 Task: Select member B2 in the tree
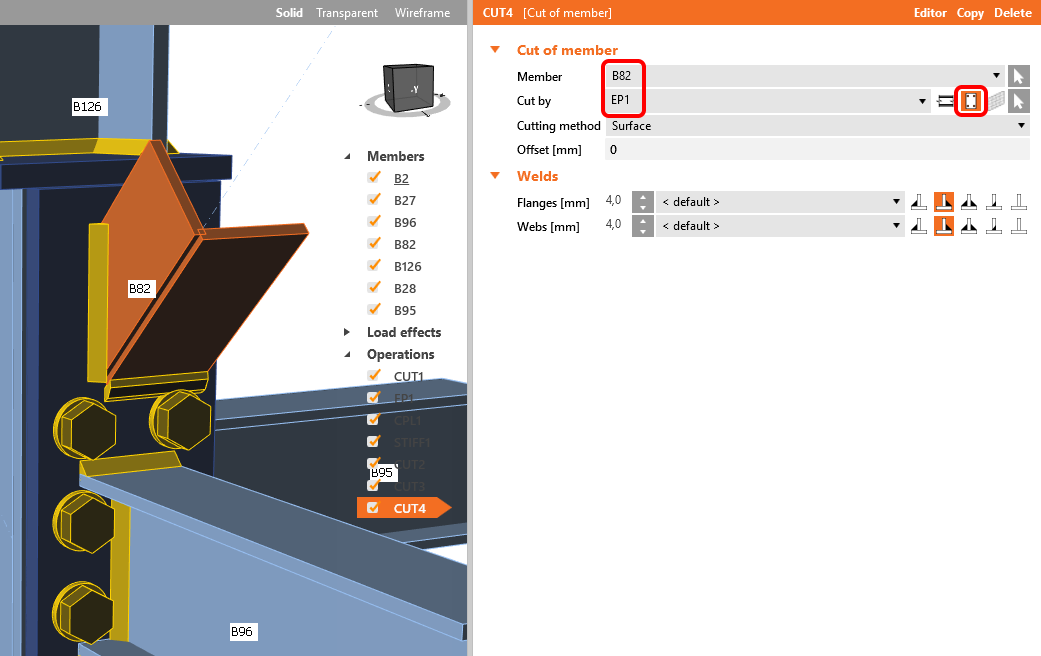point(401,179)
